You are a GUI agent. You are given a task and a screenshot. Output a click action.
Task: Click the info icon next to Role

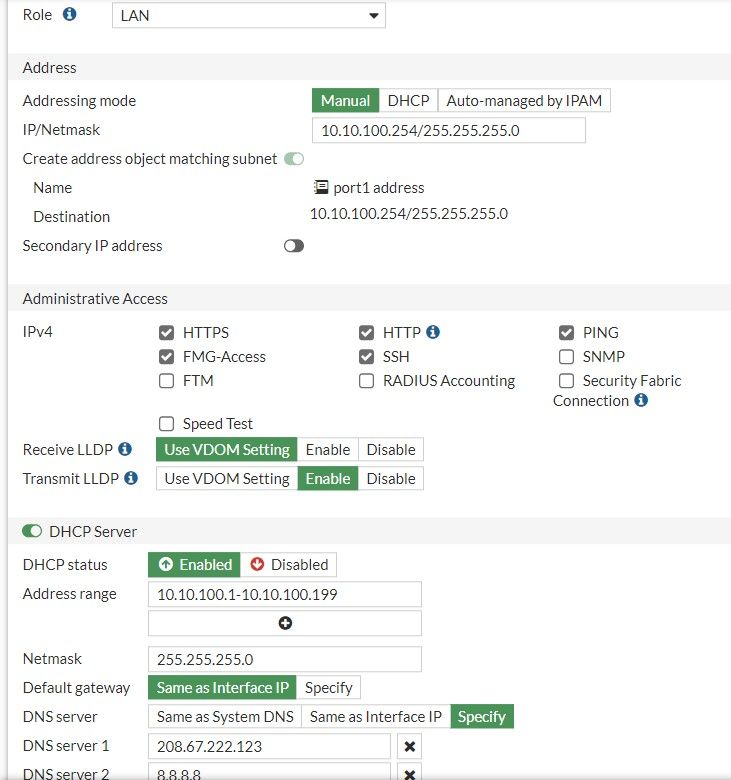(69, 15)
